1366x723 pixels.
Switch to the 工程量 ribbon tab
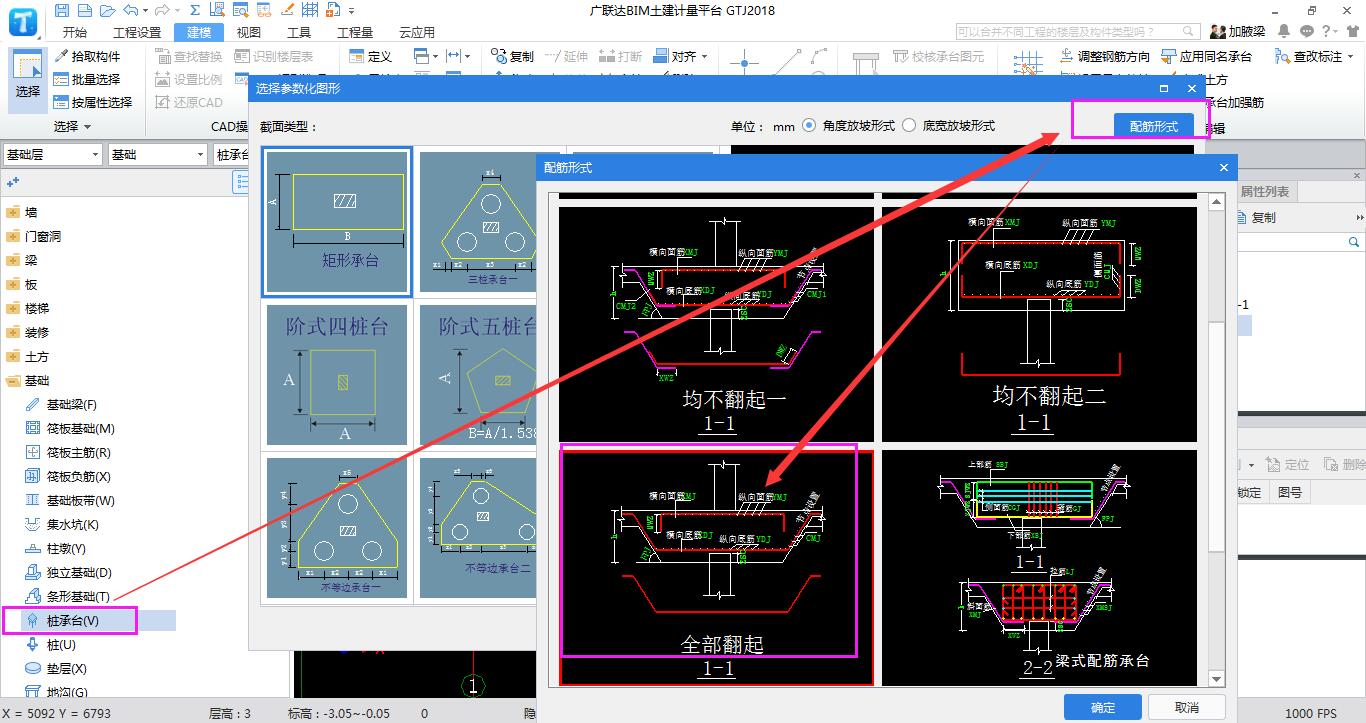click(354, 32)
